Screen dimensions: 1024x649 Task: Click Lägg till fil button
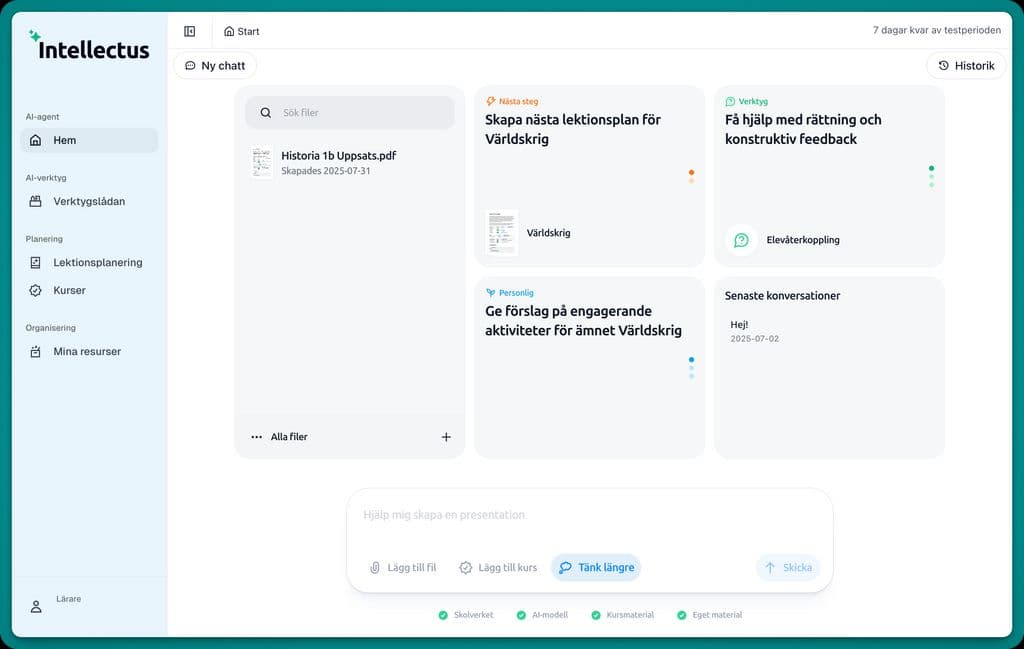click(x=403, y=567)
